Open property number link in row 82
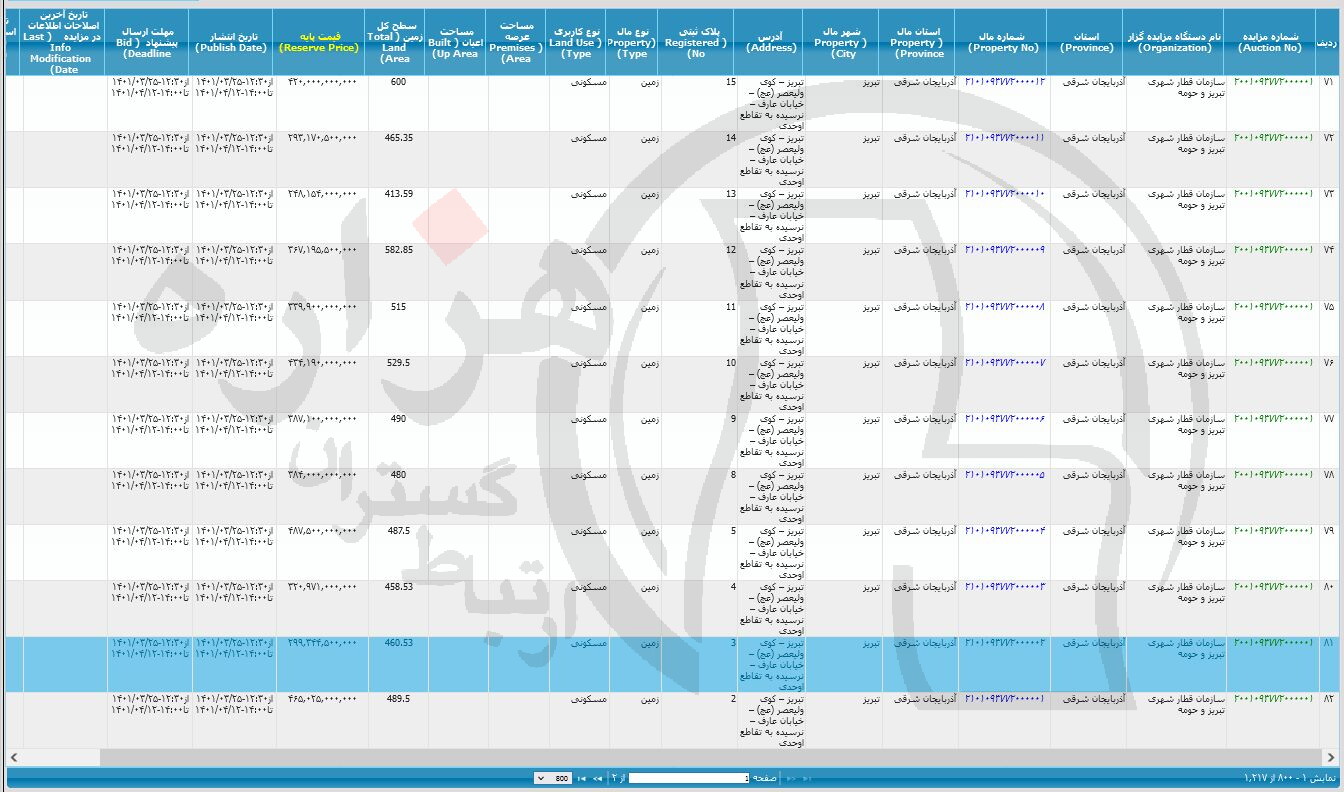Image resolution: width=1344 pixels, height=792 pixels. [1004, 698]
